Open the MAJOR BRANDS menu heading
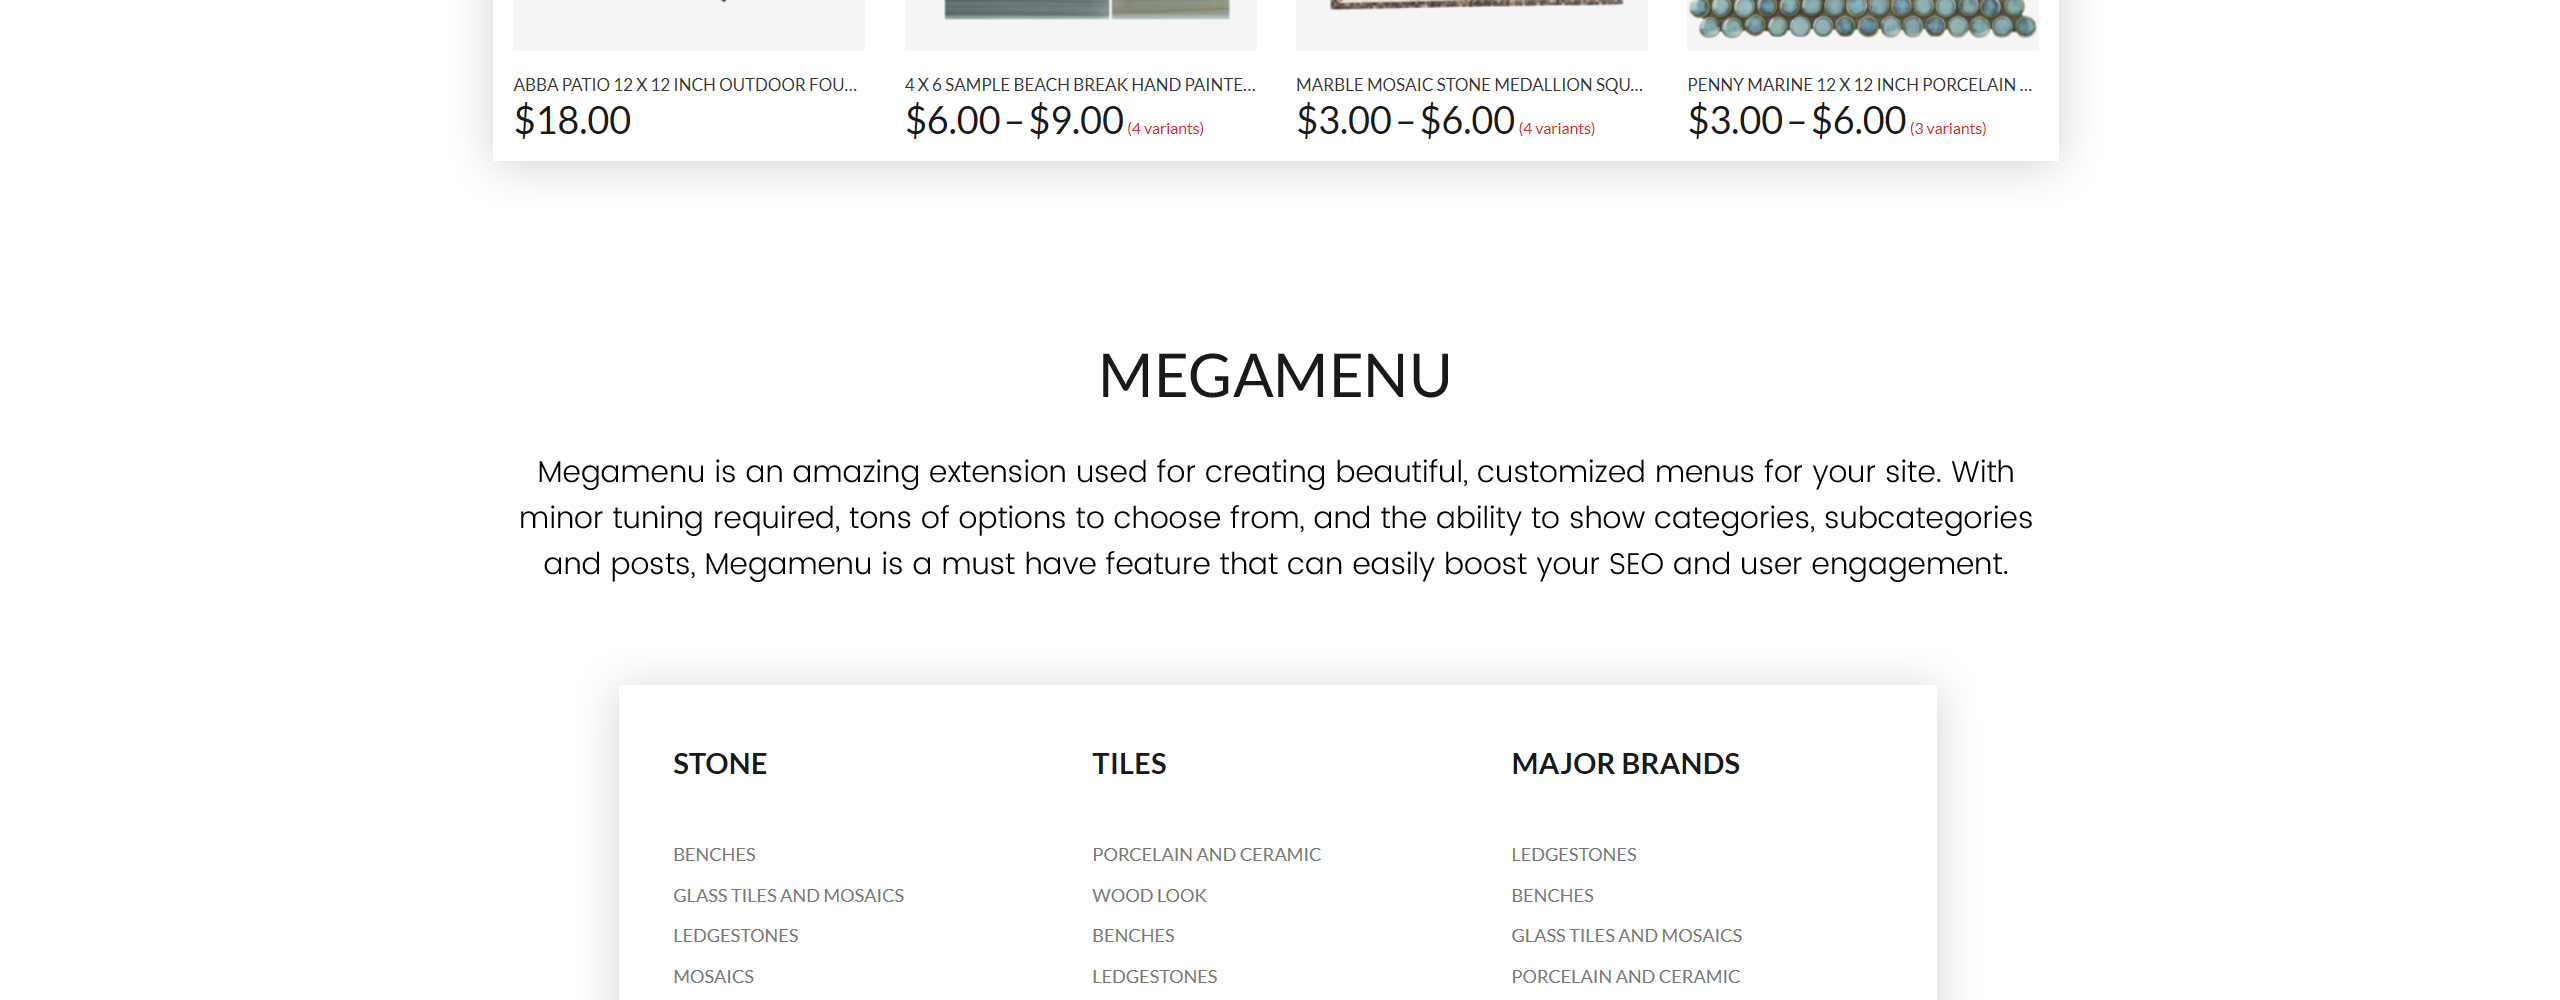 coord(1626,764)
